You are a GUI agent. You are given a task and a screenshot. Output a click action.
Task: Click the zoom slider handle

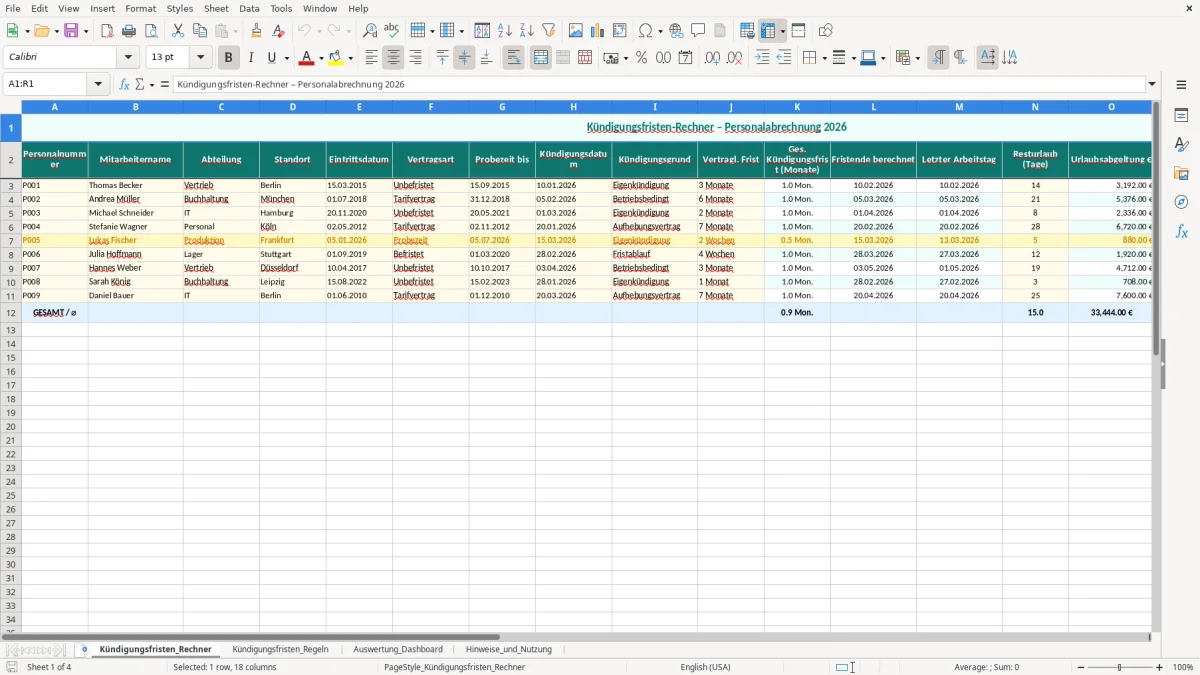(x=1120, y=667)
